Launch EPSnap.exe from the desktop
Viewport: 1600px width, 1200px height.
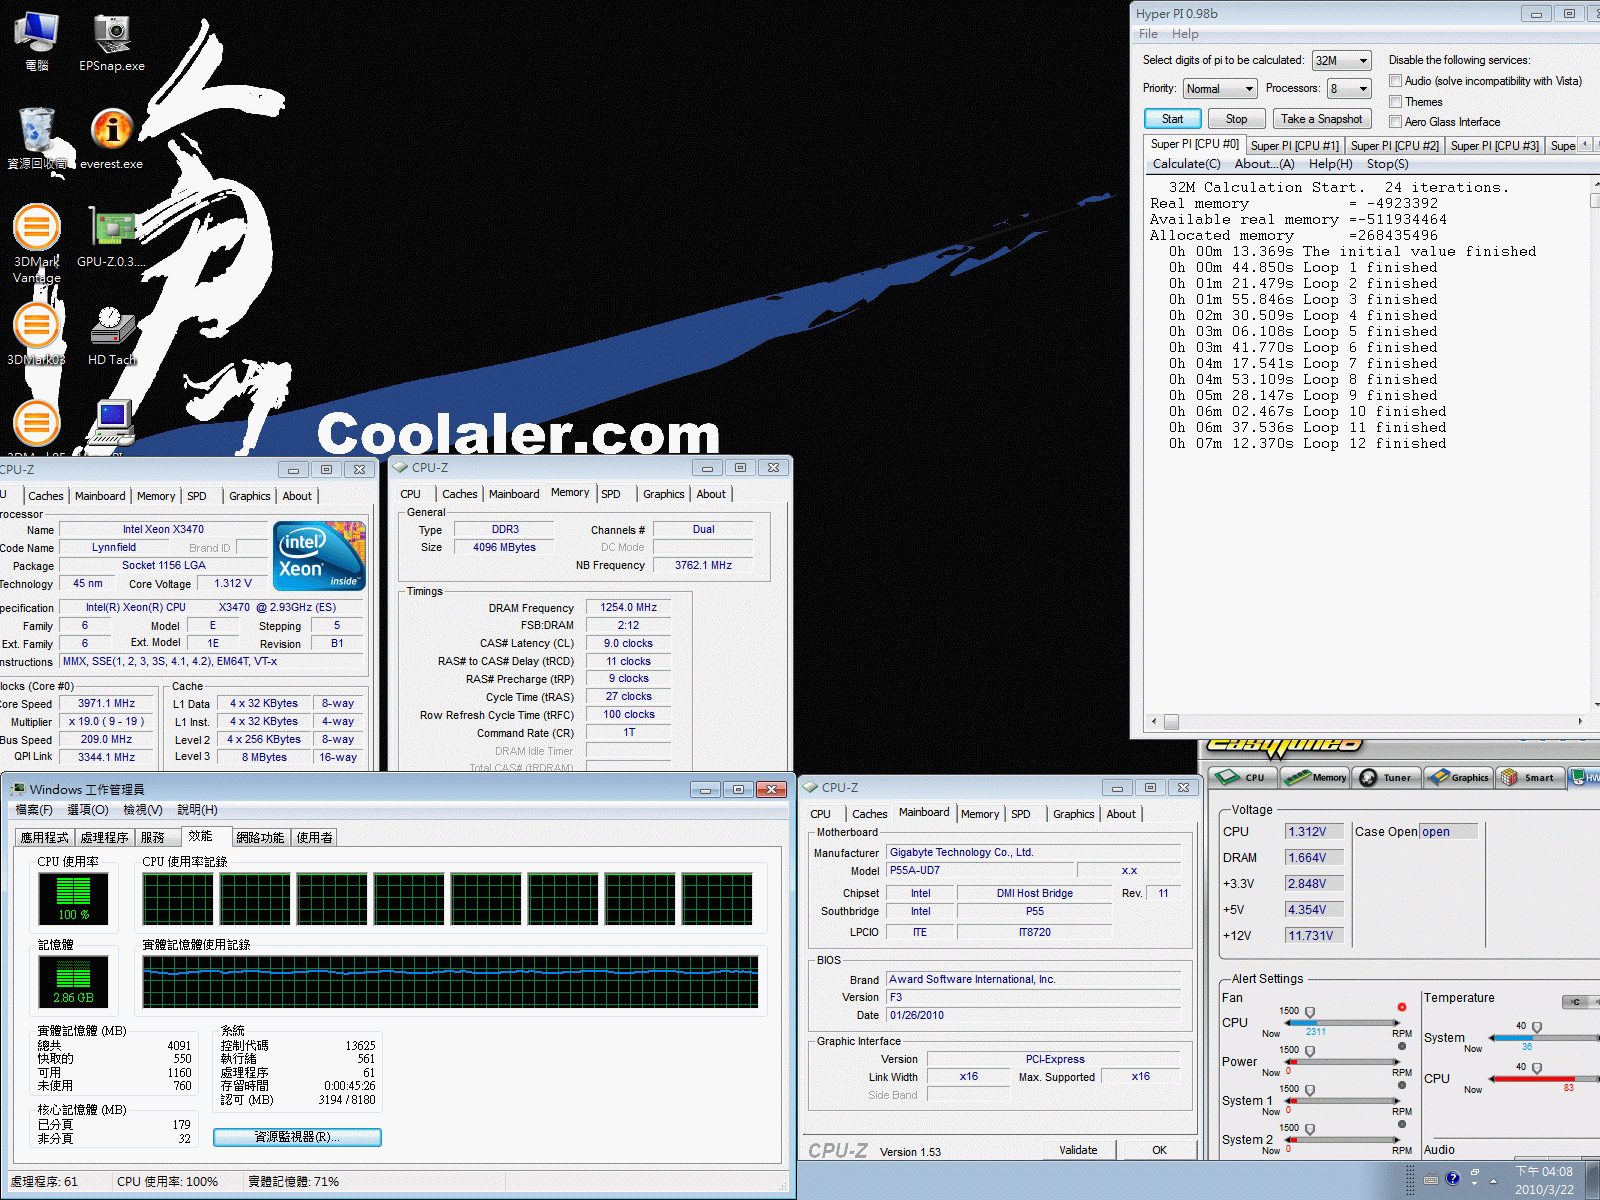click(112, 42)
